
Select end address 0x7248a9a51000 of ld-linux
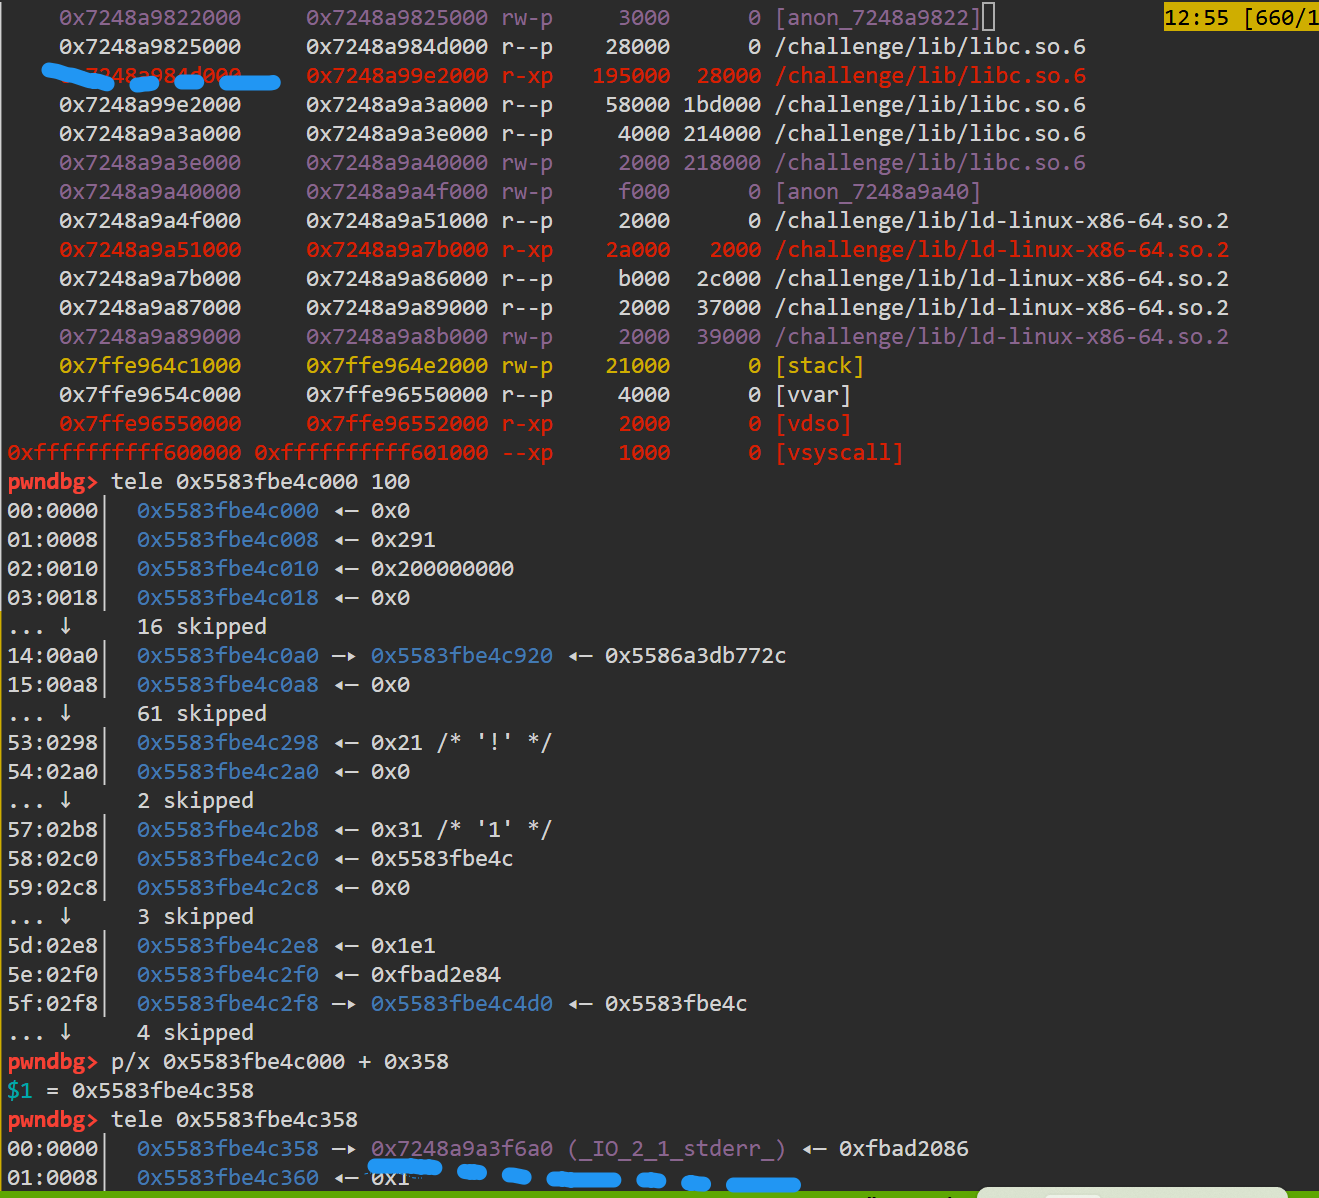pyautogui.click(x=397, y=221)
